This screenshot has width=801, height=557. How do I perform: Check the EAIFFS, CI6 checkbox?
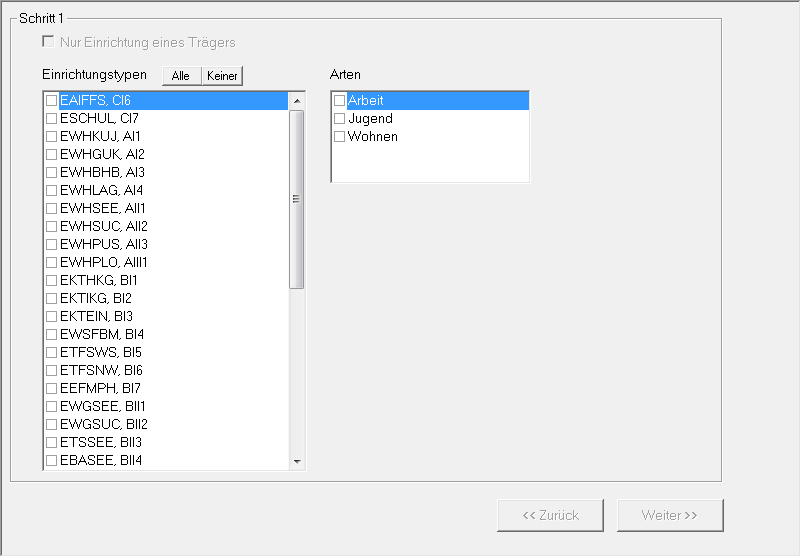pos(51,100)
